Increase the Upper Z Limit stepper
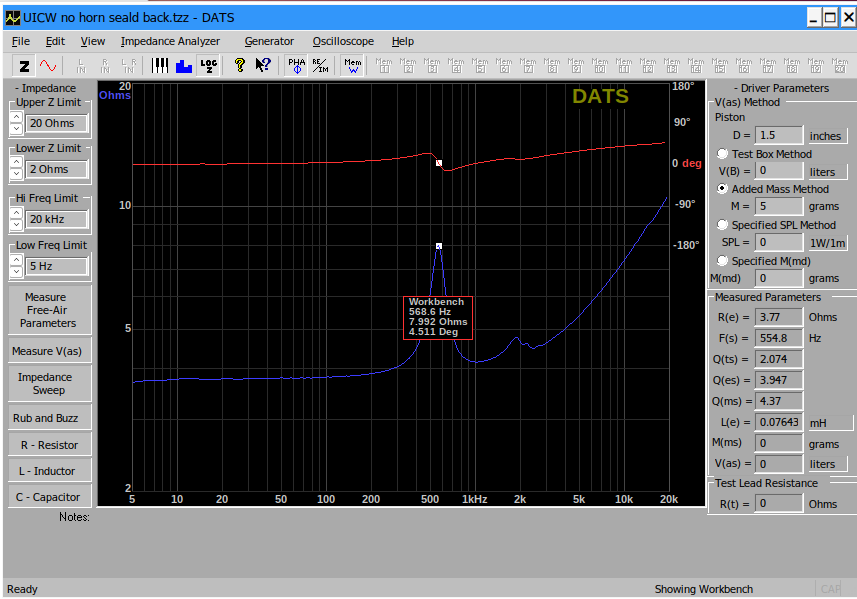Screen dimensions: 857x599 click(x=16, y=117)
